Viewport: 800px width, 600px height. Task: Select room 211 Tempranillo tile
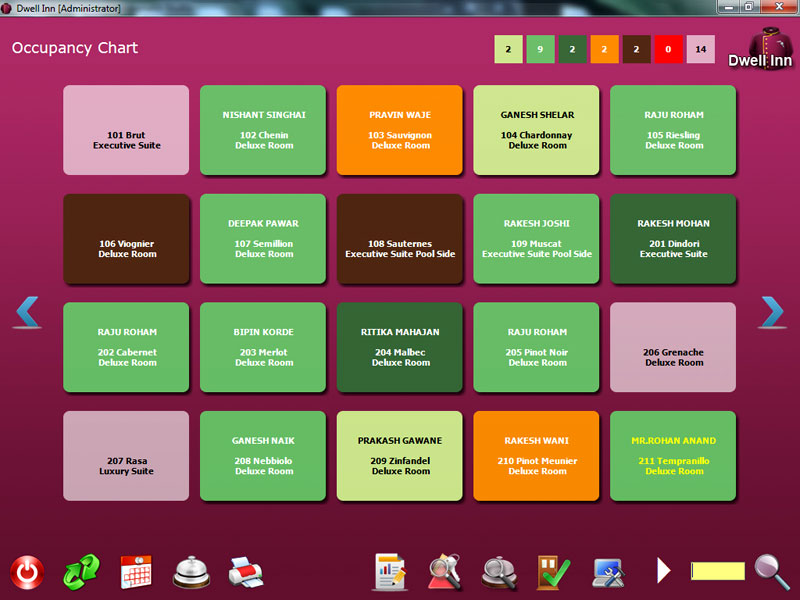[x=673, y=455]
